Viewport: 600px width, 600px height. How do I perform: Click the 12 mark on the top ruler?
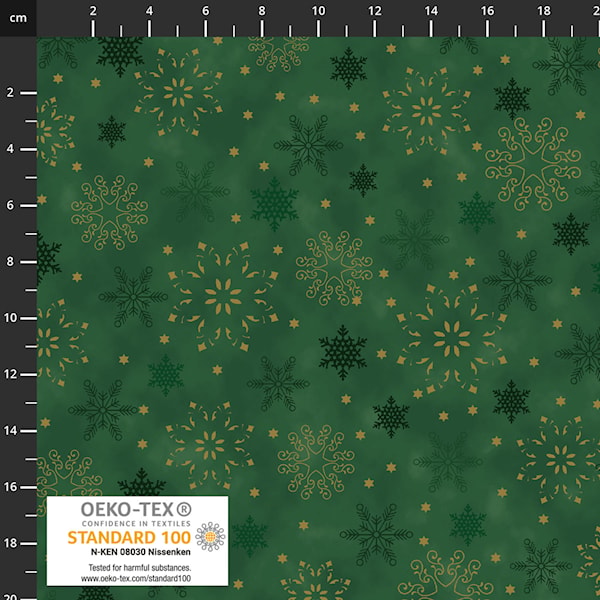[375, 11]
